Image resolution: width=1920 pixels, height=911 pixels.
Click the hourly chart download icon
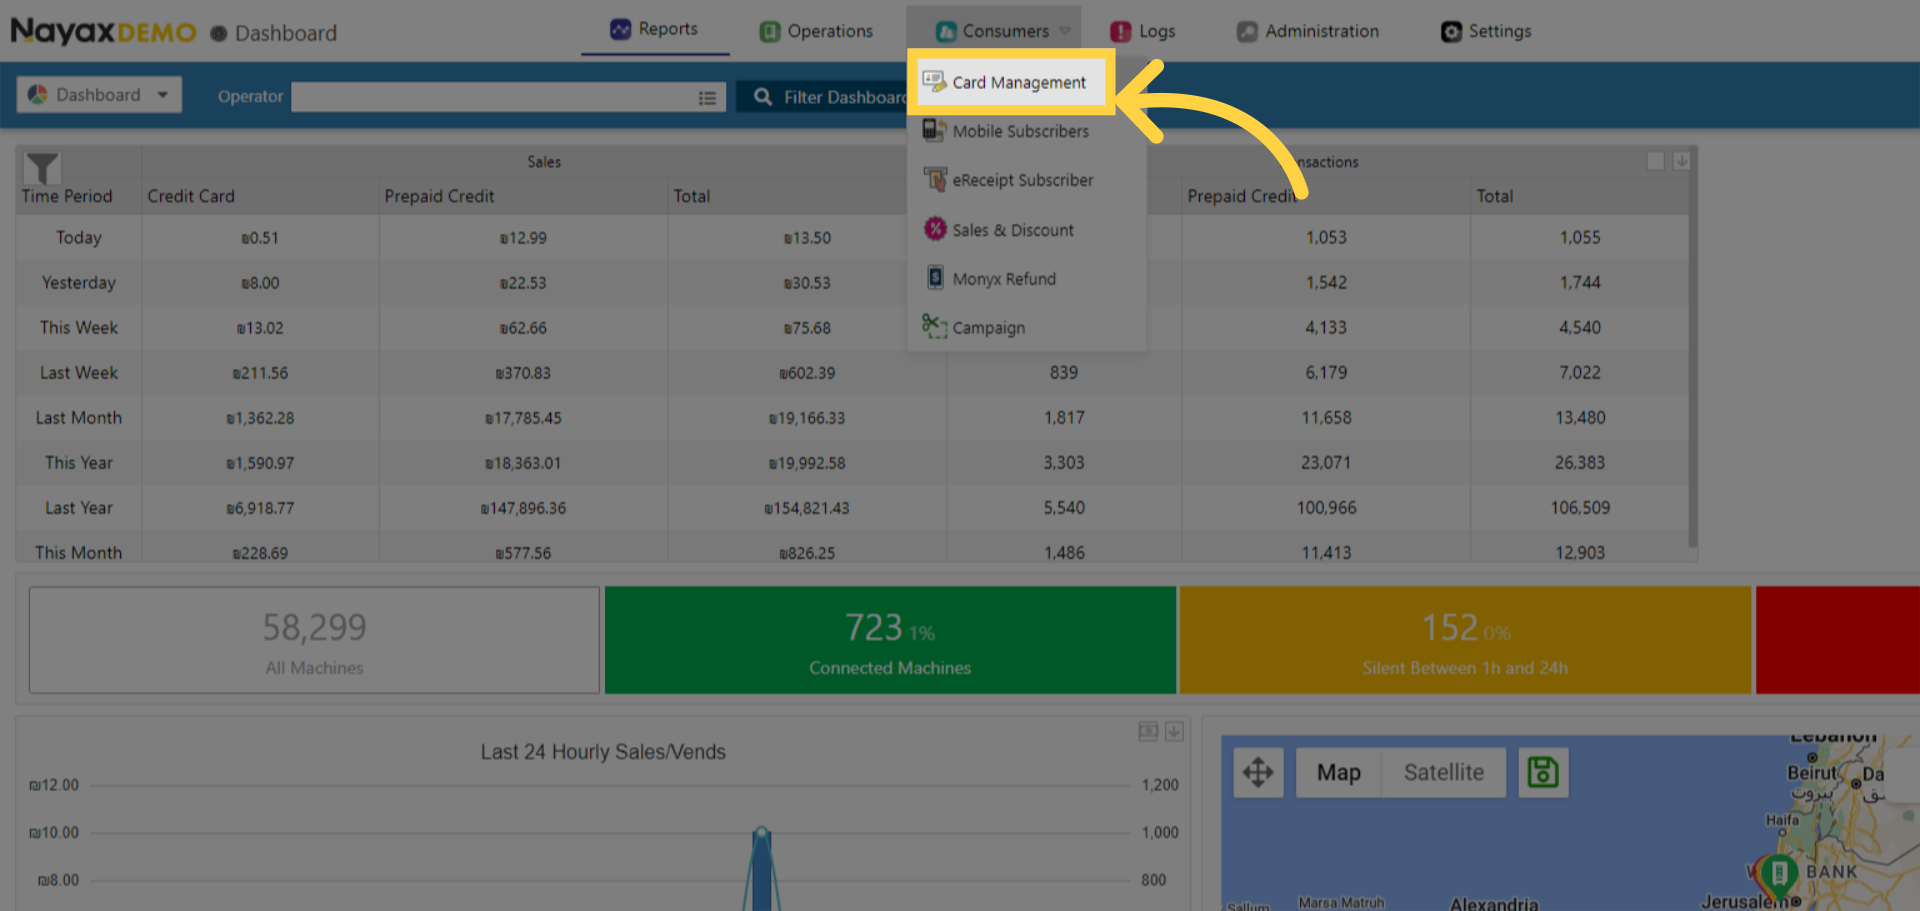tap(1174, 732)
